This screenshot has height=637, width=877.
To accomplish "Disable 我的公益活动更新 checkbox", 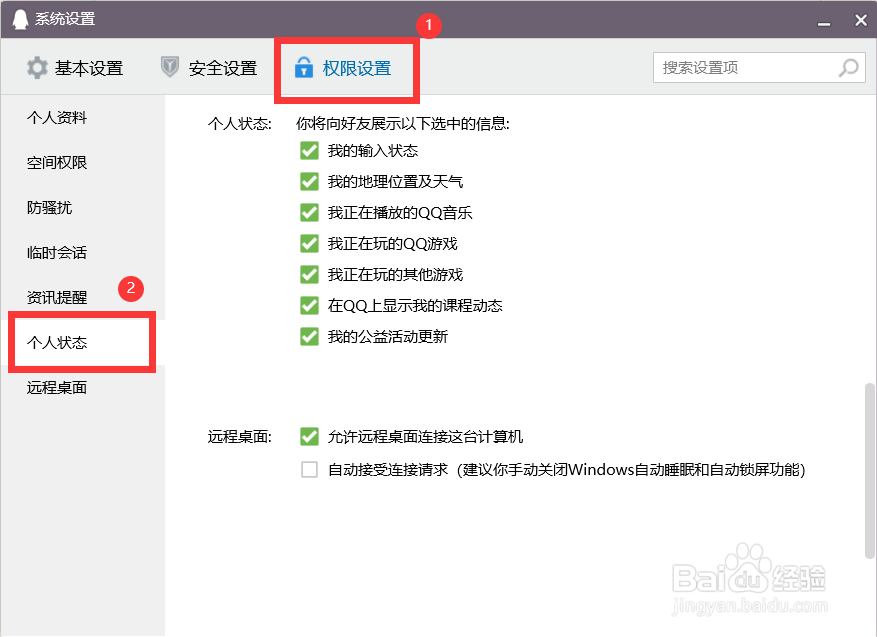I will point(309,337).
